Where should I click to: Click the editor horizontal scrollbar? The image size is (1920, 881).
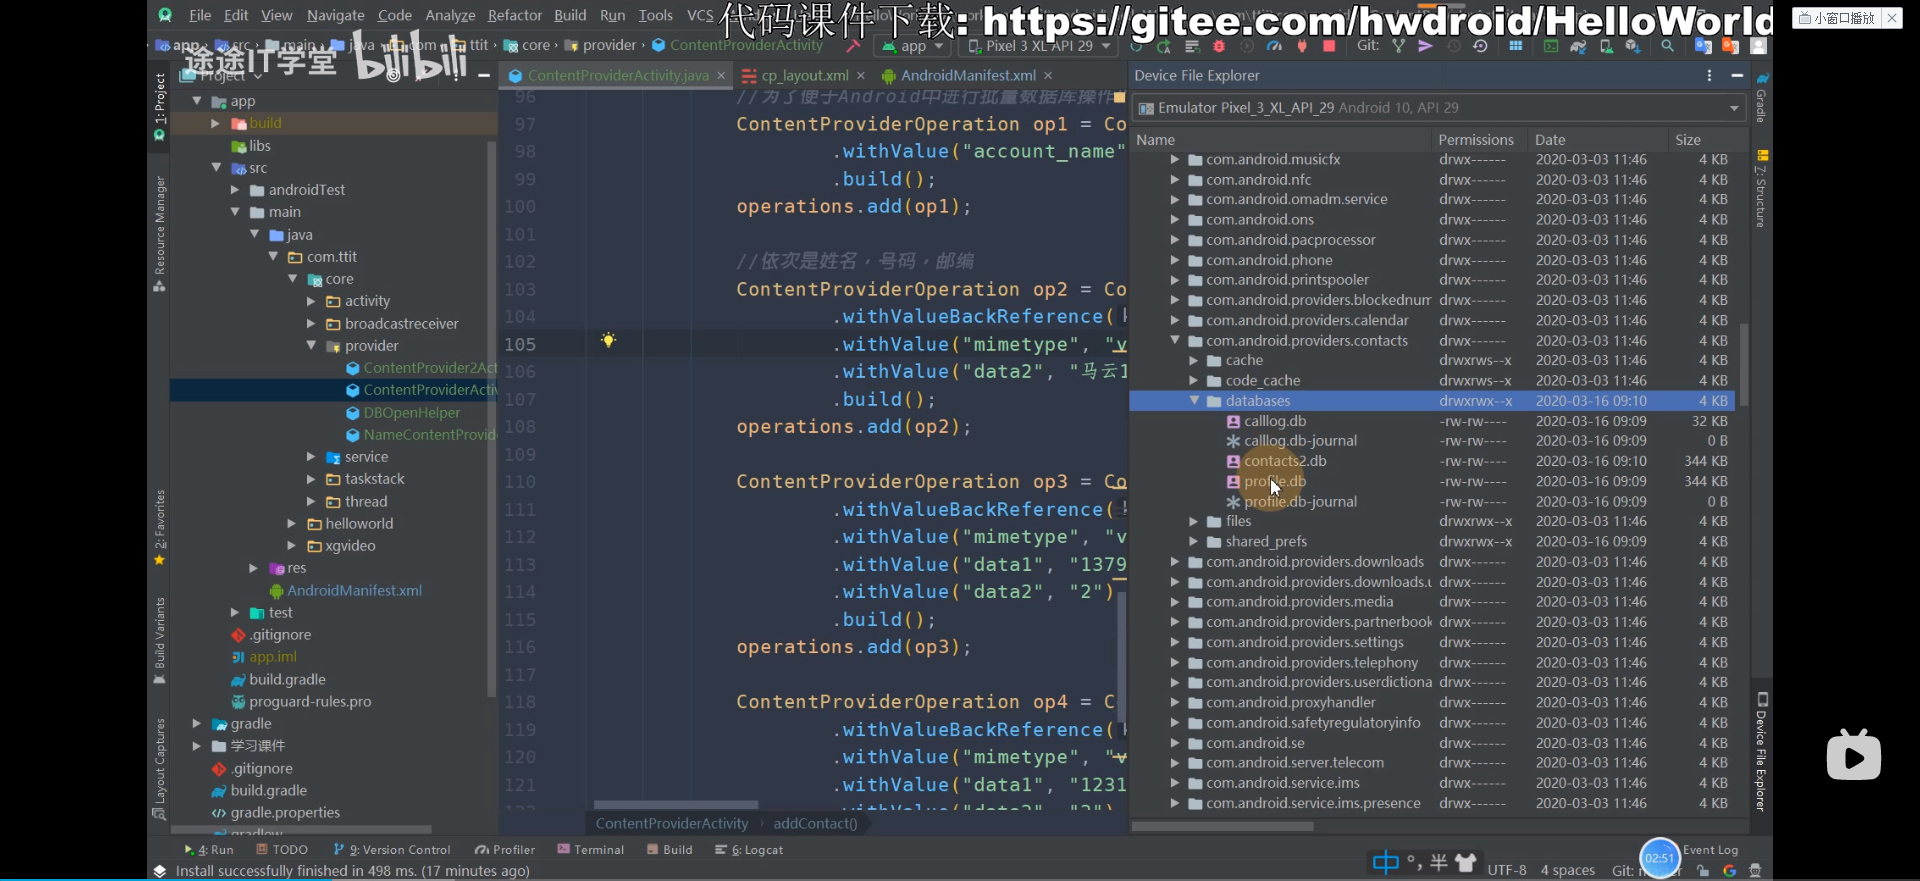(x=676, y=805)
